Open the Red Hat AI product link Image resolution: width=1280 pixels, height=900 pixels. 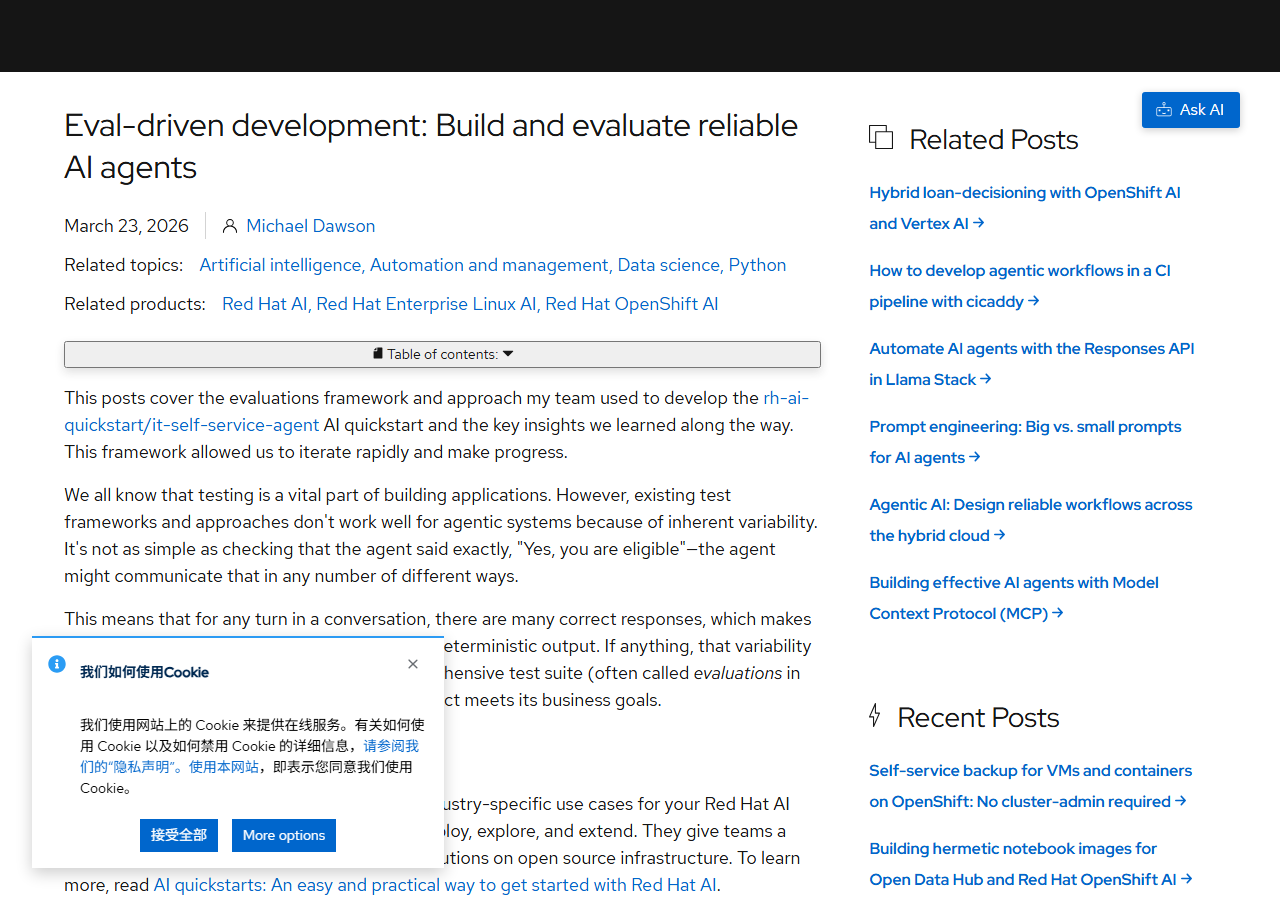[265, 304]
